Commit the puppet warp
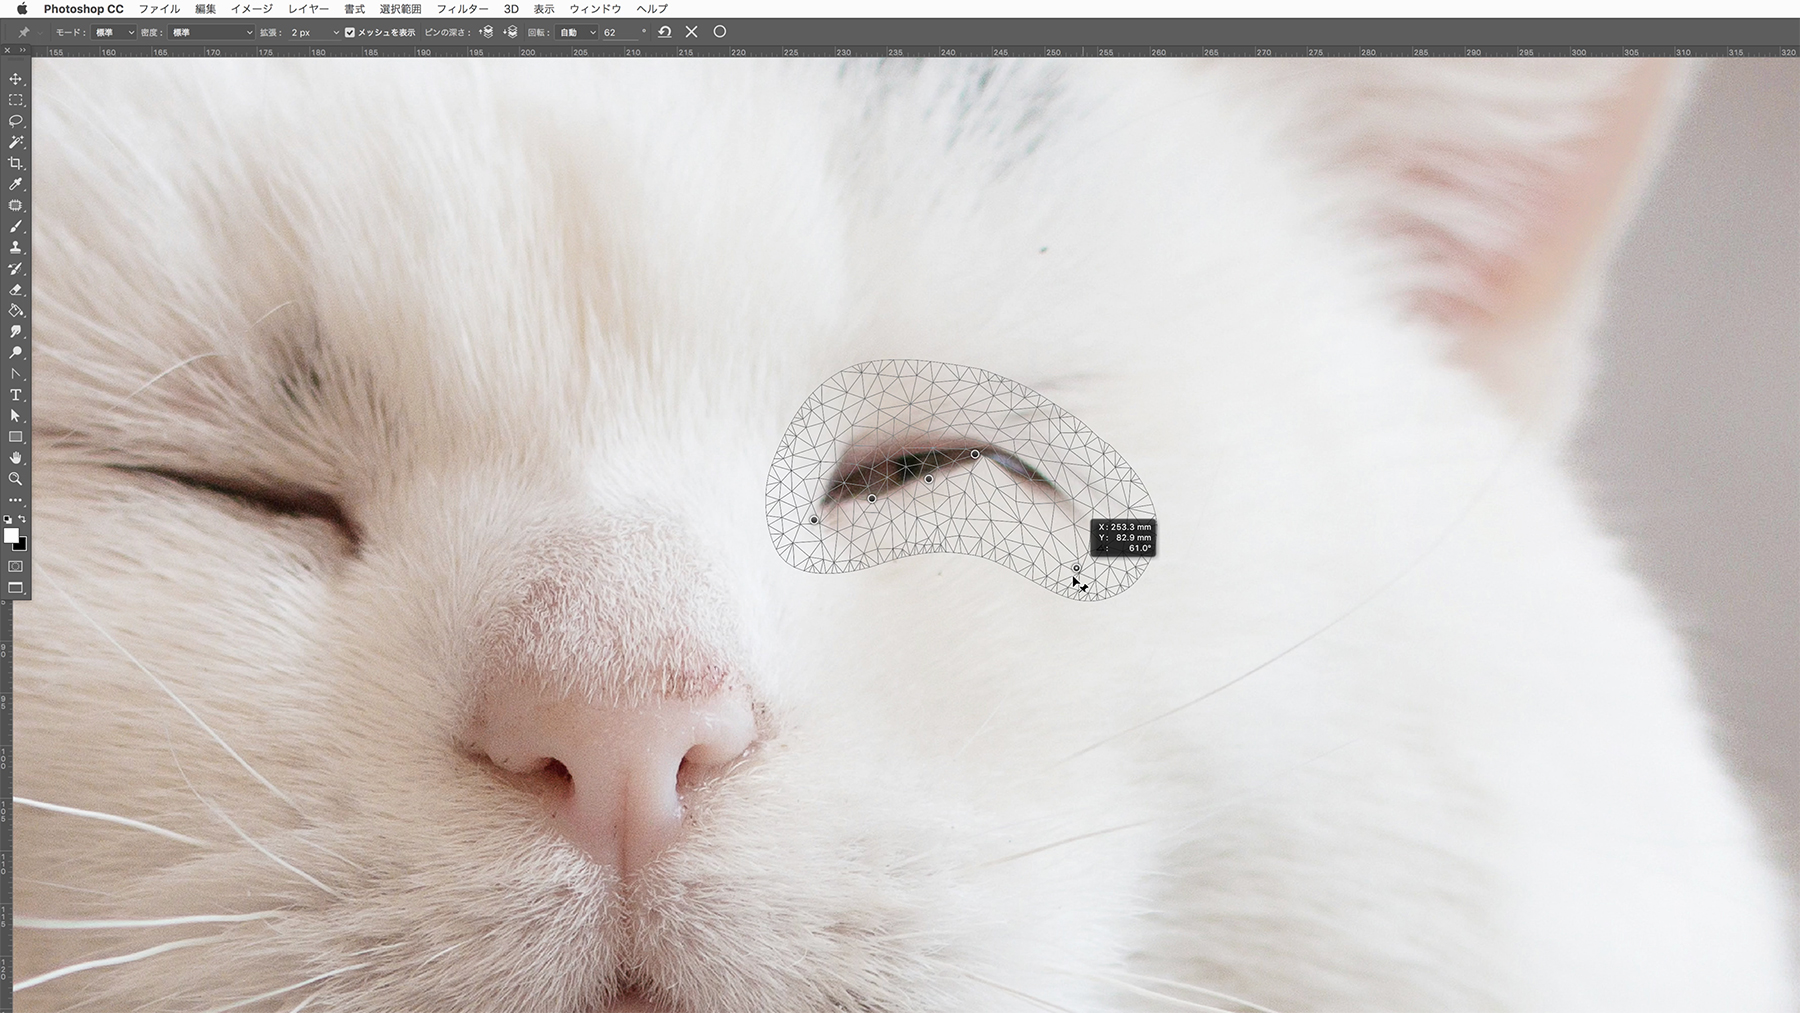The width and height of the screenshot is (1800, 1013). (x=719, y=32)
